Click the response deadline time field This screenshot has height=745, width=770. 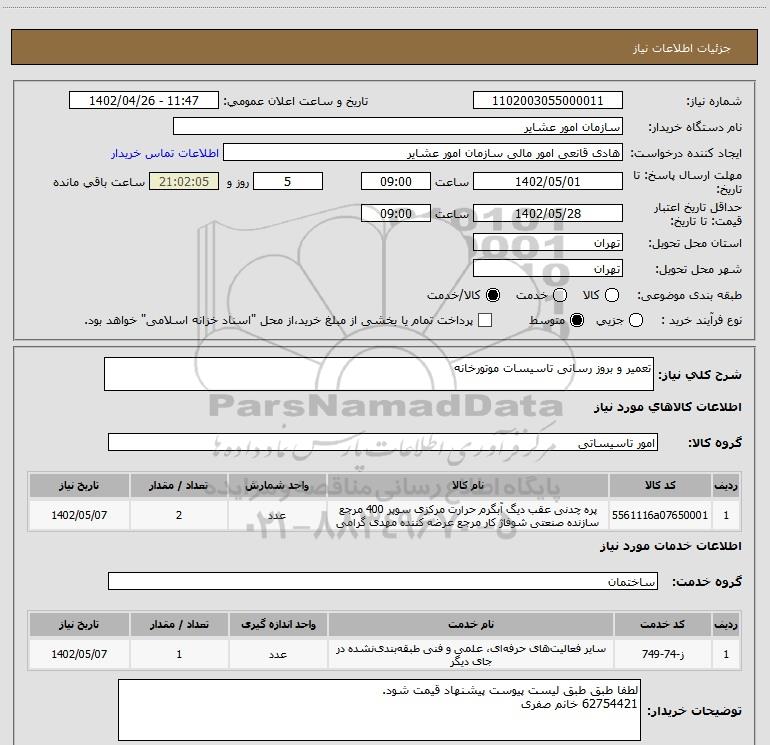pos(396,181)
